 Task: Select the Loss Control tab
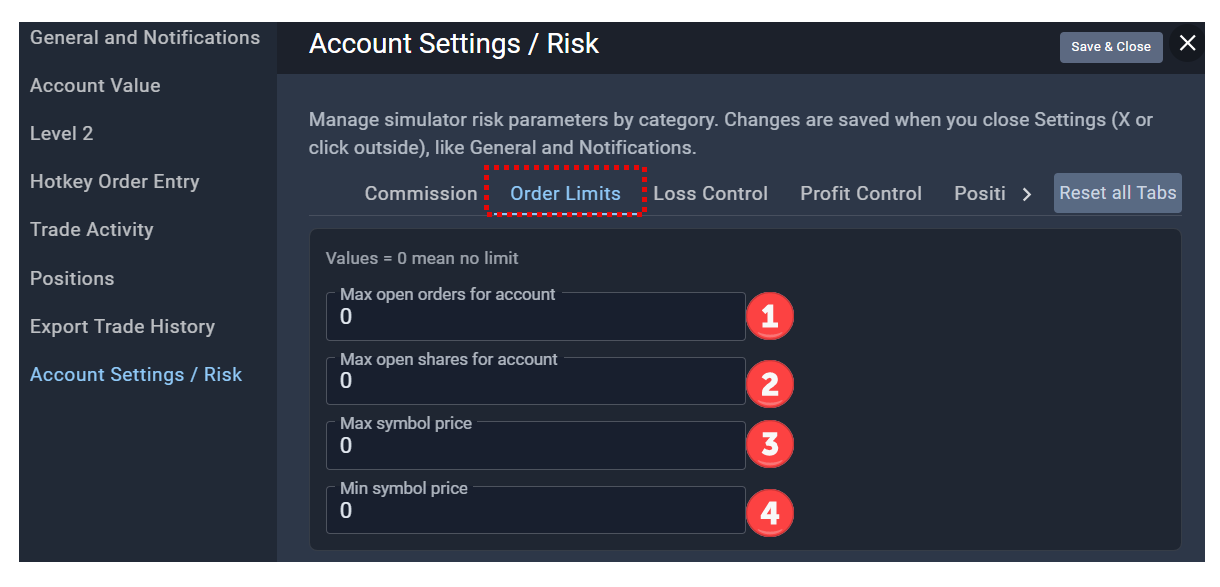[x=710, y=193]
